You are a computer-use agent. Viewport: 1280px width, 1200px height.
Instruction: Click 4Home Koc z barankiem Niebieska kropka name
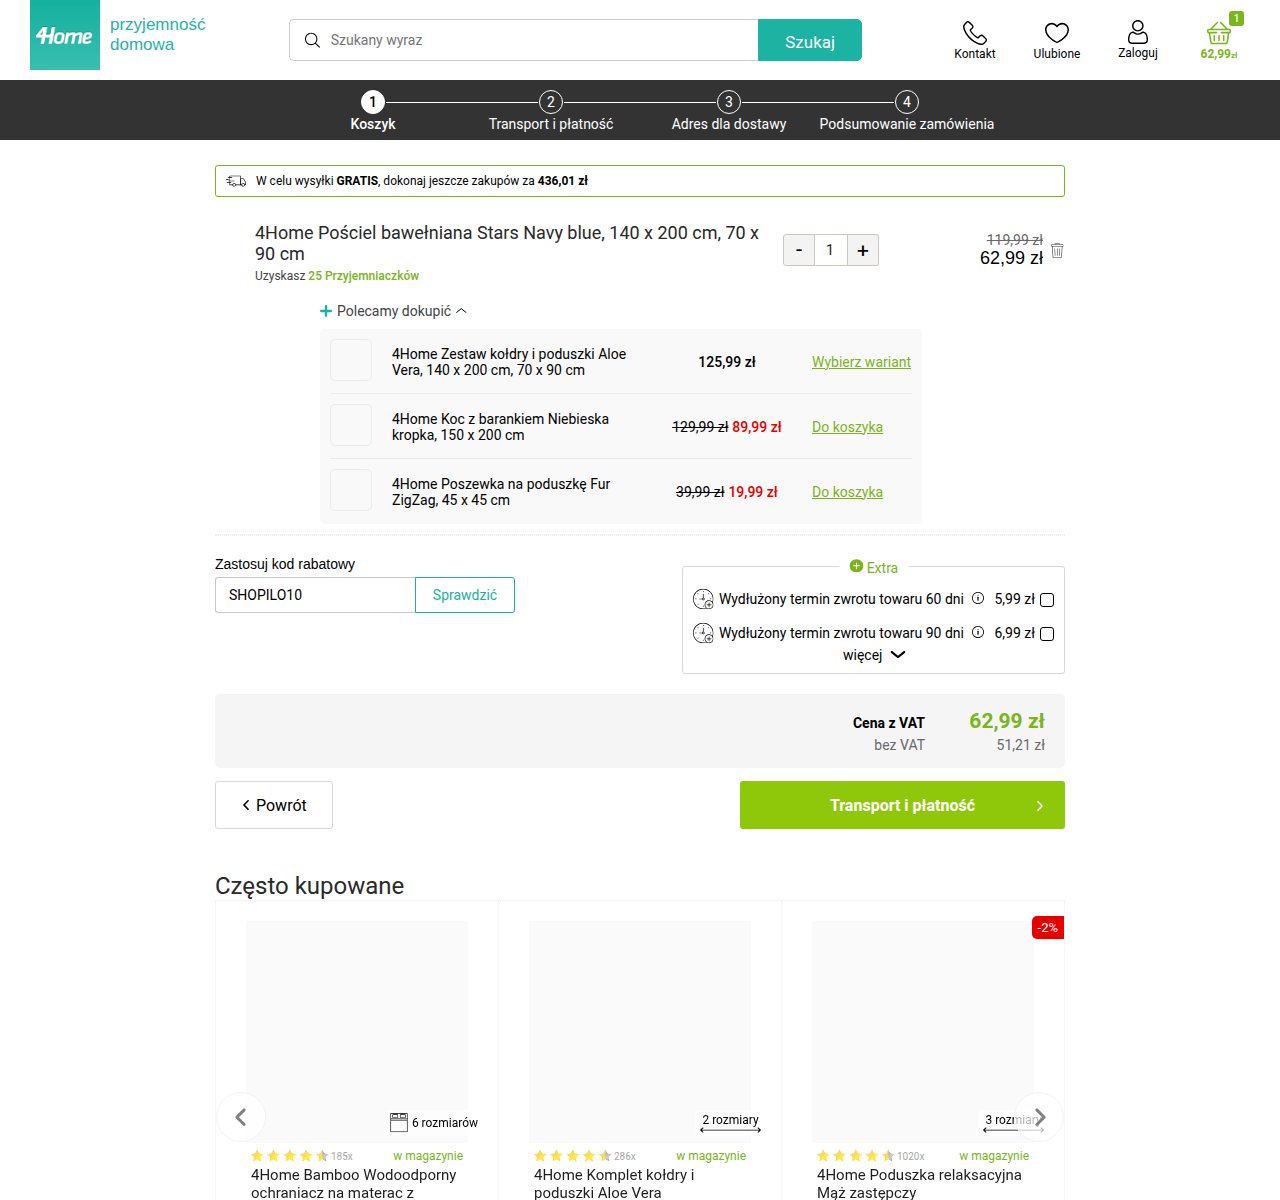tap(500, 427)
